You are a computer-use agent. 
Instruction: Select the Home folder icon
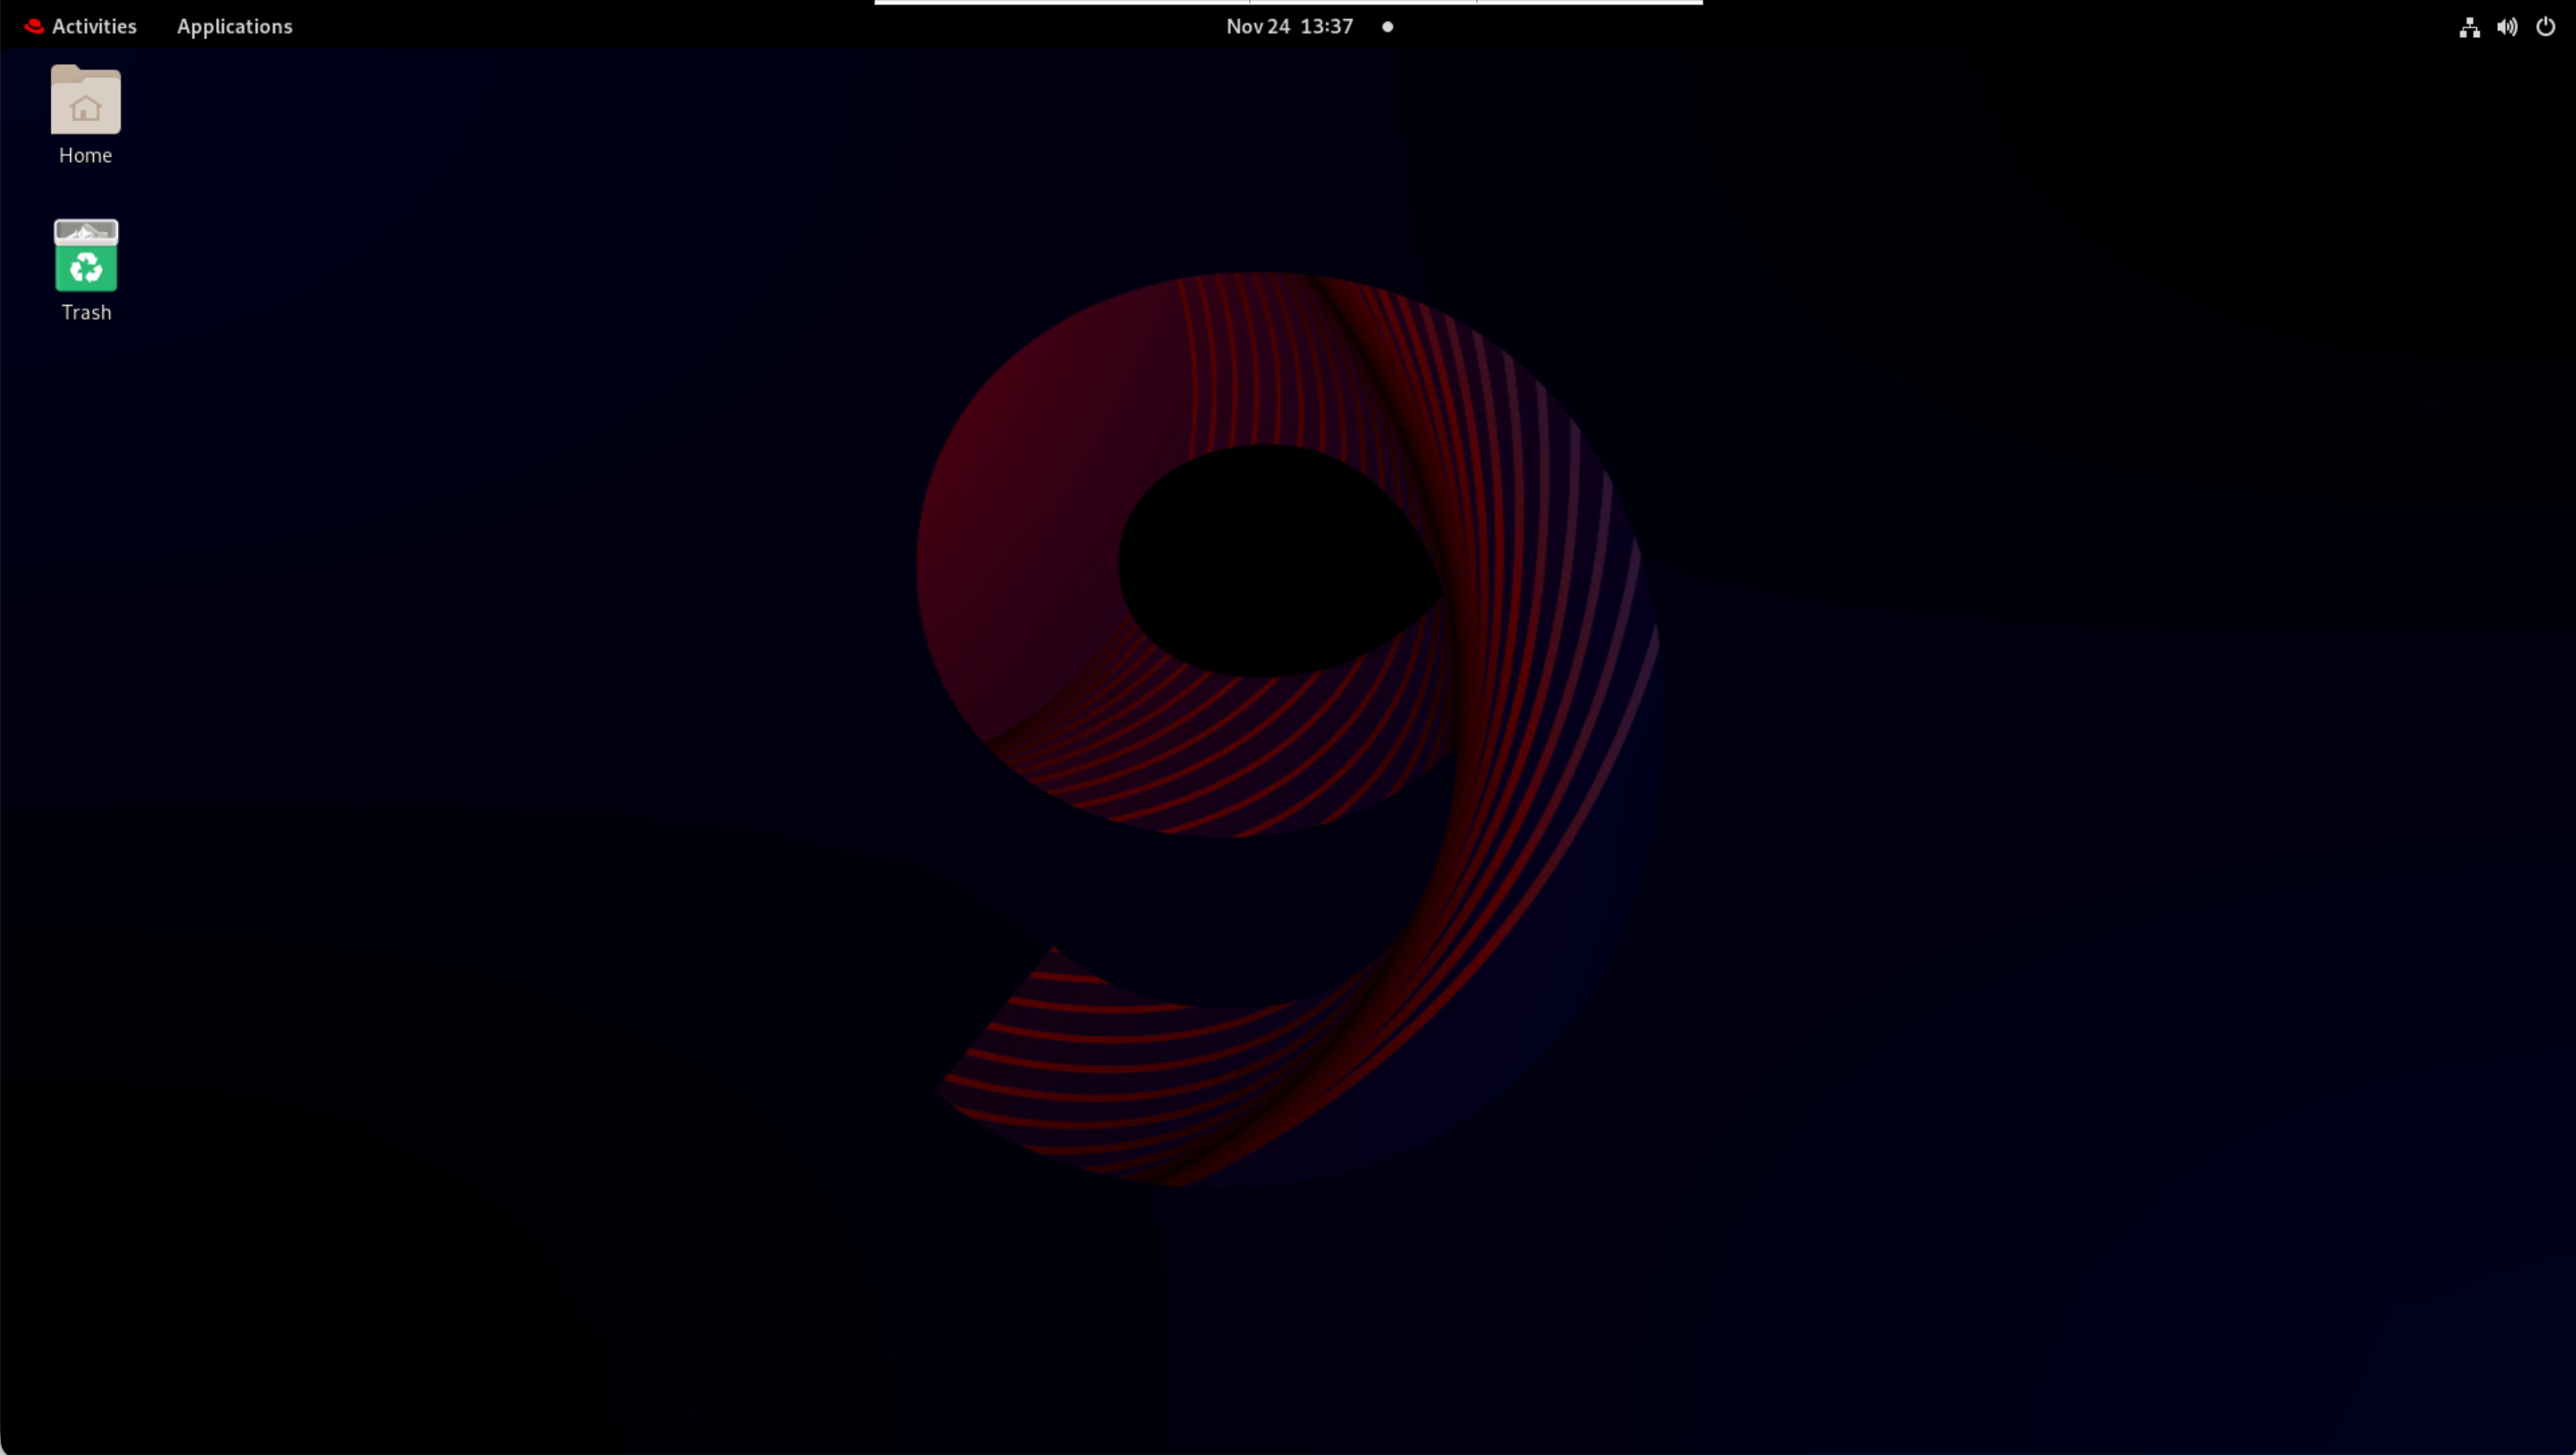pyautogui.click(x=86, y=100)
